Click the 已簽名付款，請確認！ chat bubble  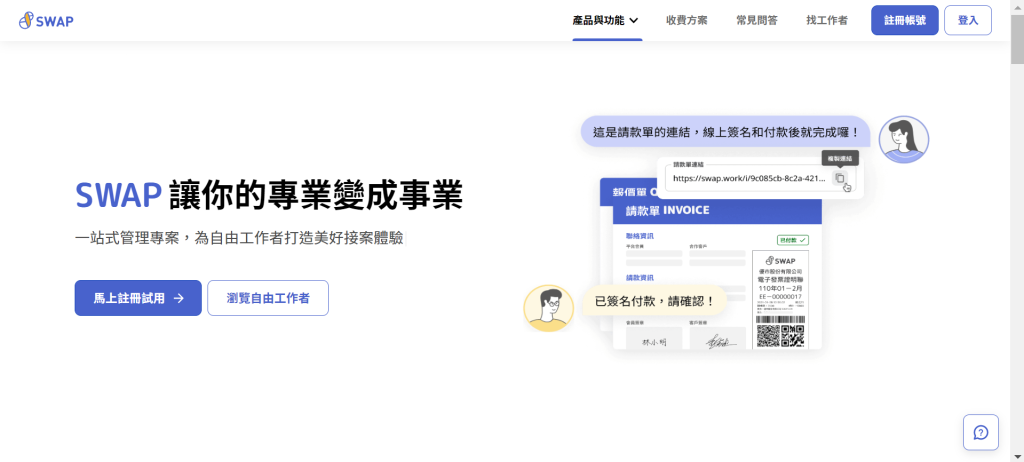point(654,301)
